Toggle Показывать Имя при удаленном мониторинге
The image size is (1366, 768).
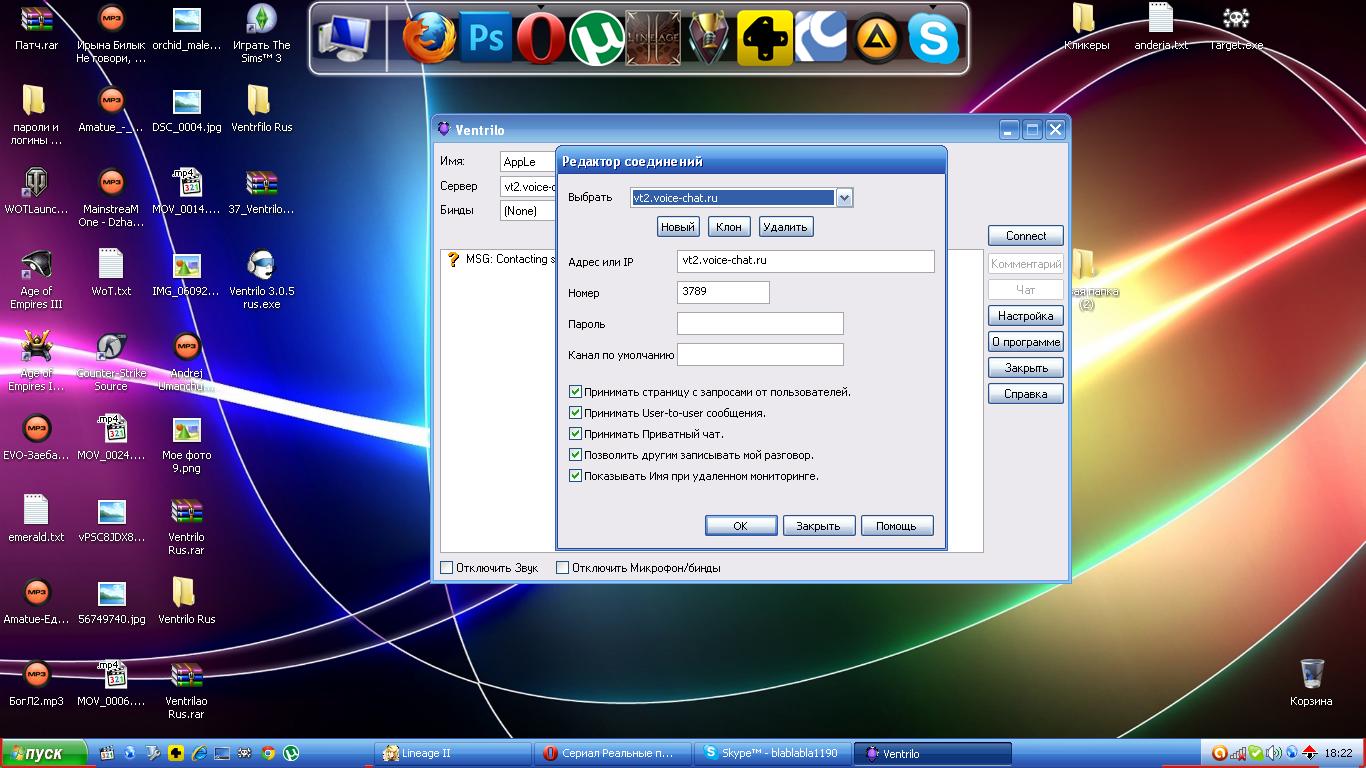coord(575,476)
